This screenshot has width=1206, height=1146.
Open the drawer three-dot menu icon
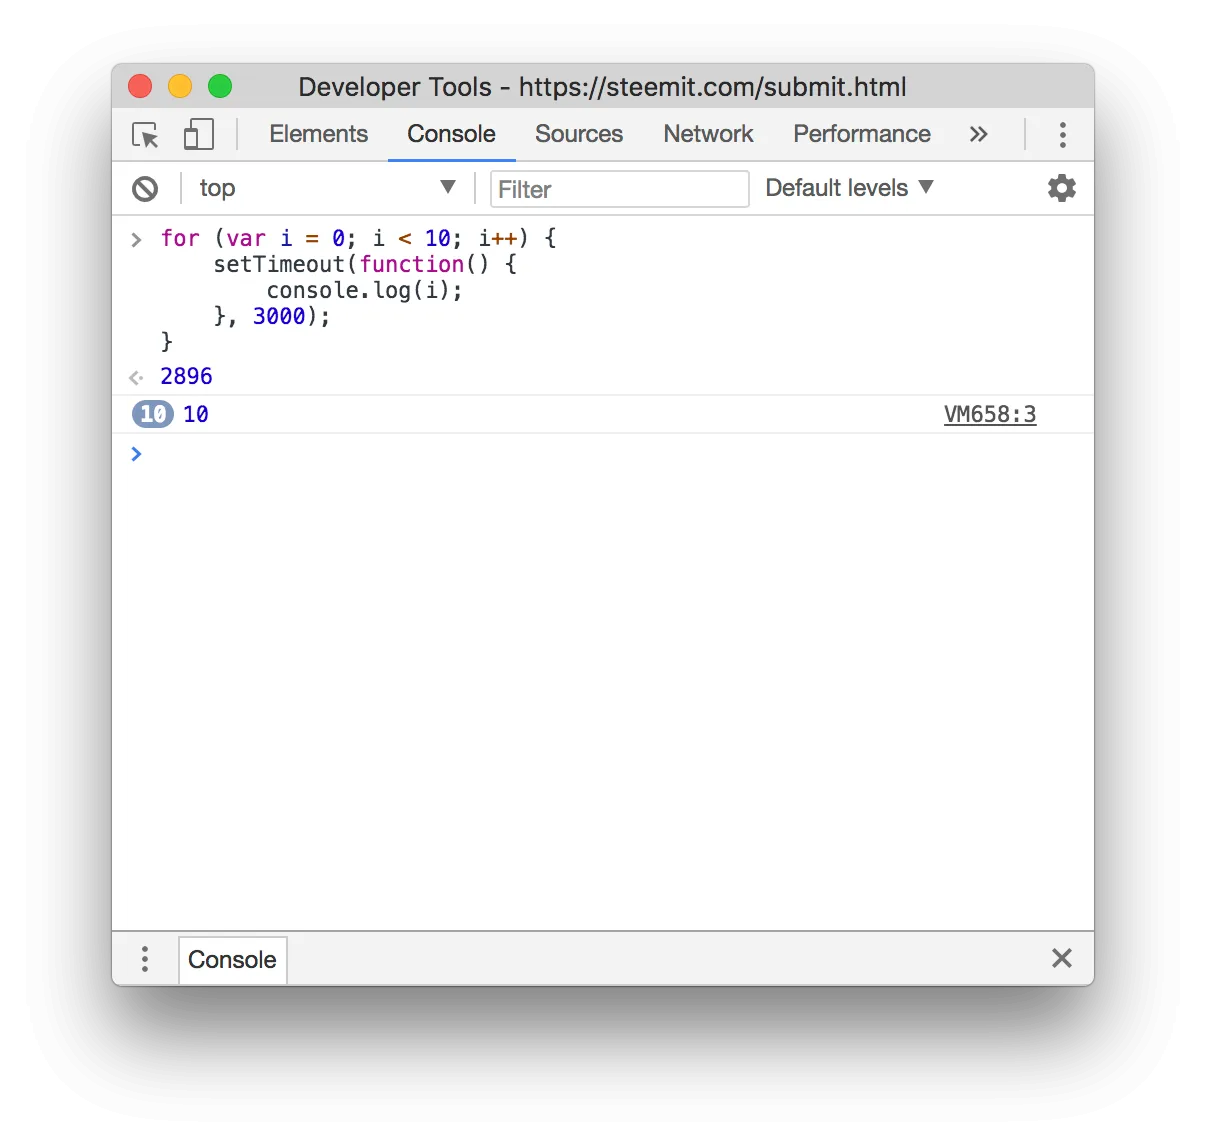pos(145,959)
